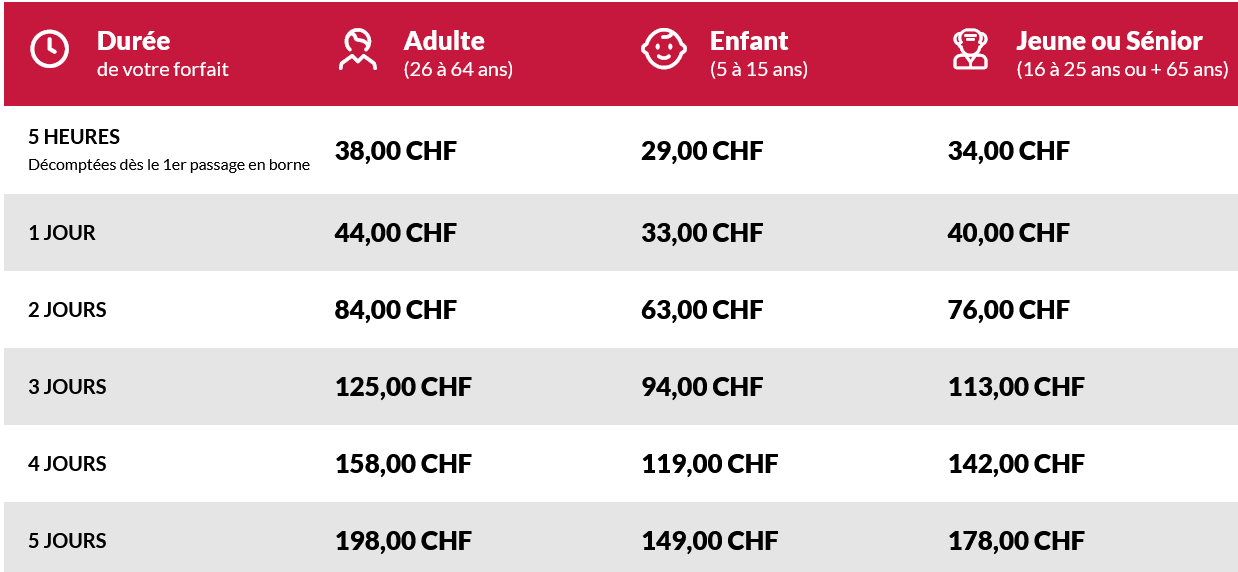Image resolution: width=1238 pixels, height=572 pixels.
Task: Select the 4 JOURS duration label
Action: click(67, 464)
